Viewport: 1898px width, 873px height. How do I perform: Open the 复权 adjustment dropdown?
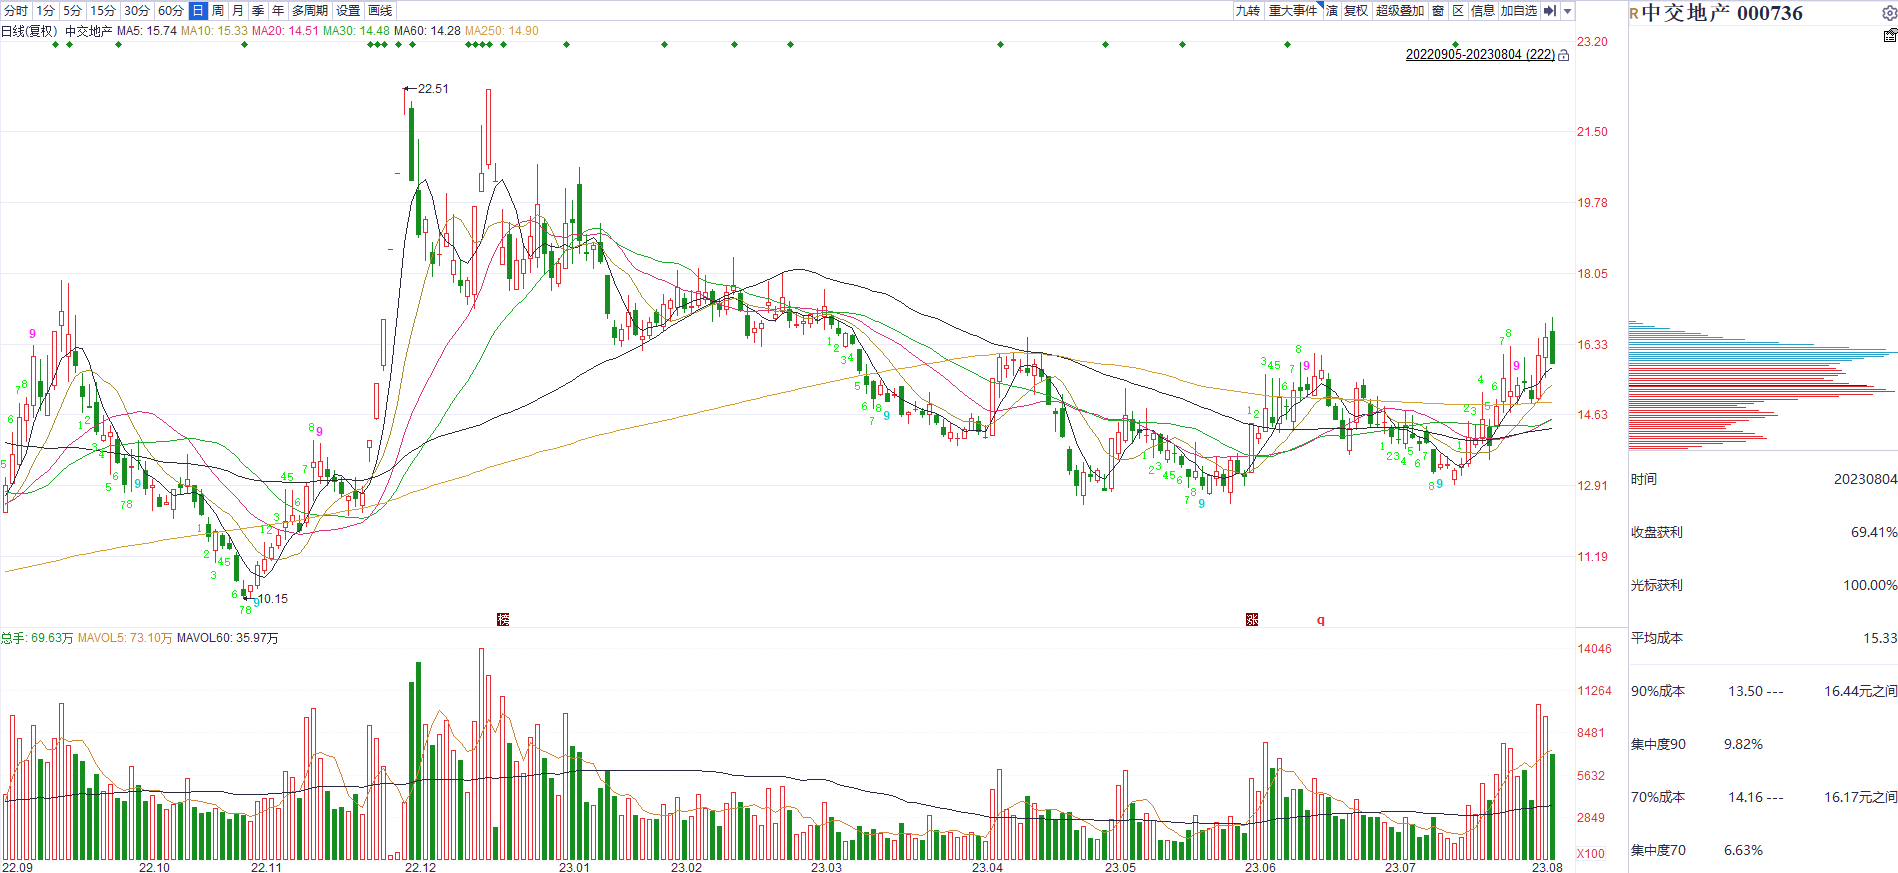click(1356, 11)
